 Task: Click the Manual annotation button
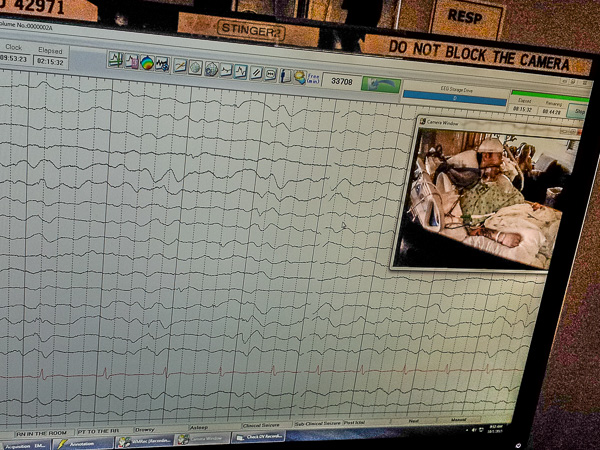pos(458,419)
